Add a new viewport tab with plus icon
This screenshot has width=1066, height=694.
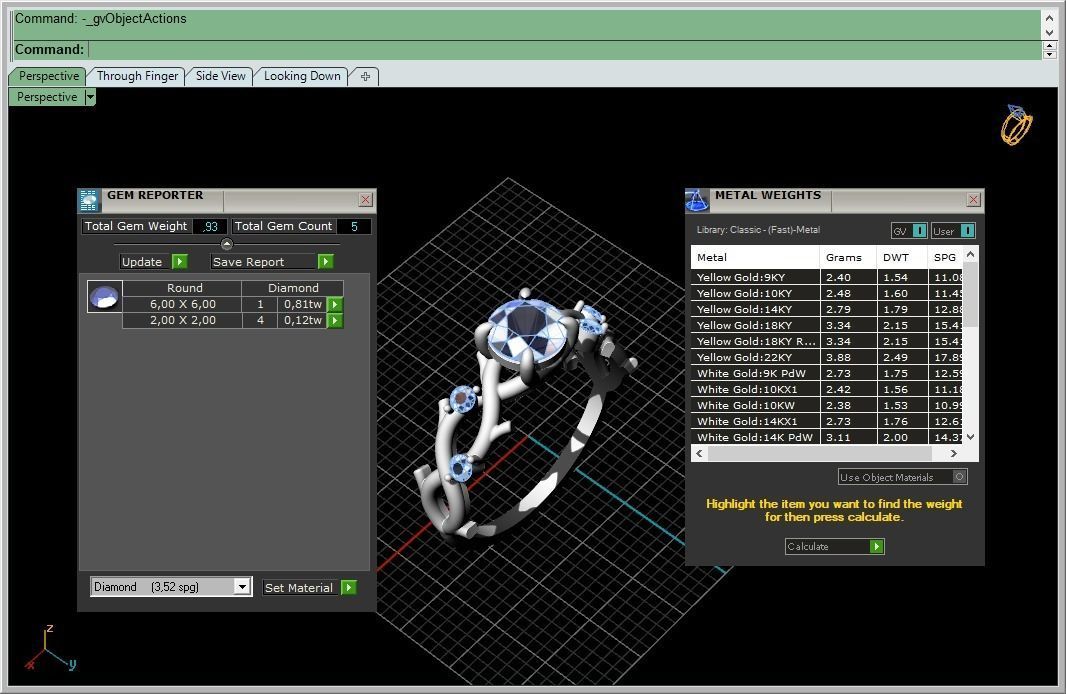click(365, 76)
